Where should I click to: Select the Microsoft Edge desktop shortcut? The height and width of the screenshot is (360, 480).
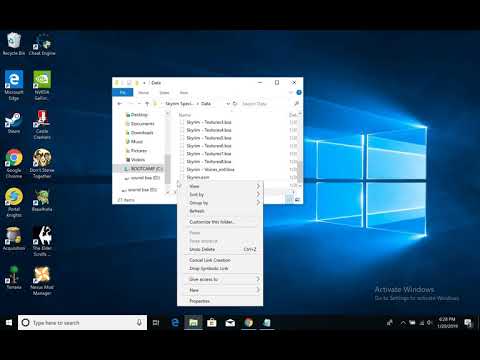pos(14,85)
